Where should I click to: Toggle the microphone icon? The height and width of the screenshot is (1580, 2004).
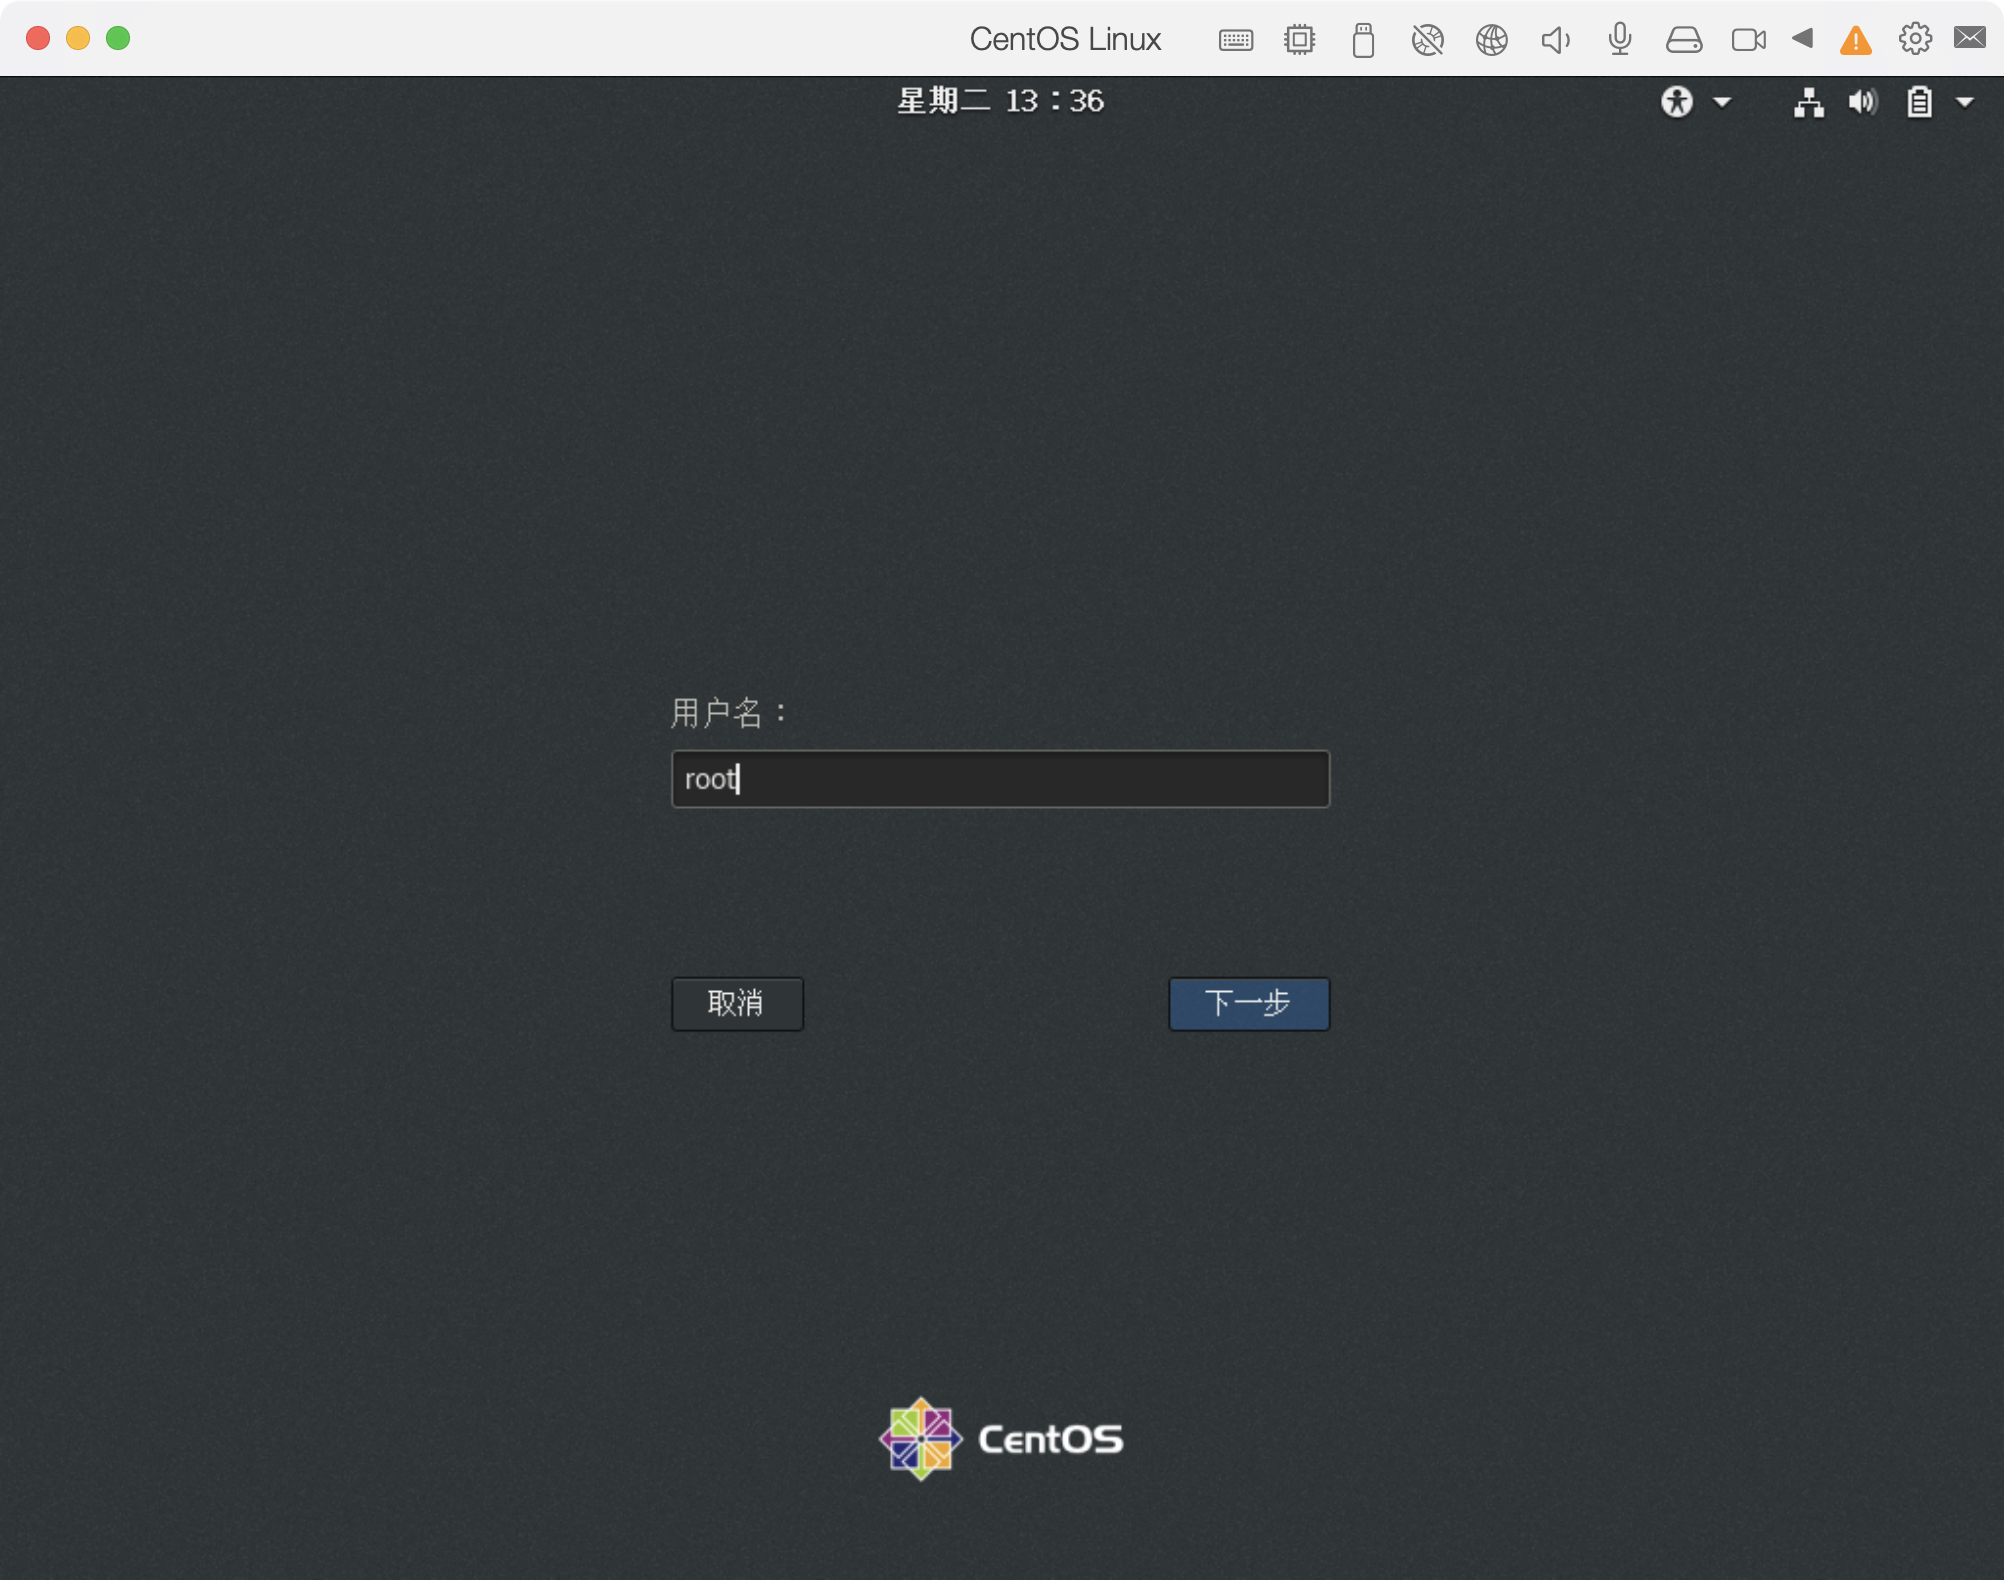click(1620, 40)
